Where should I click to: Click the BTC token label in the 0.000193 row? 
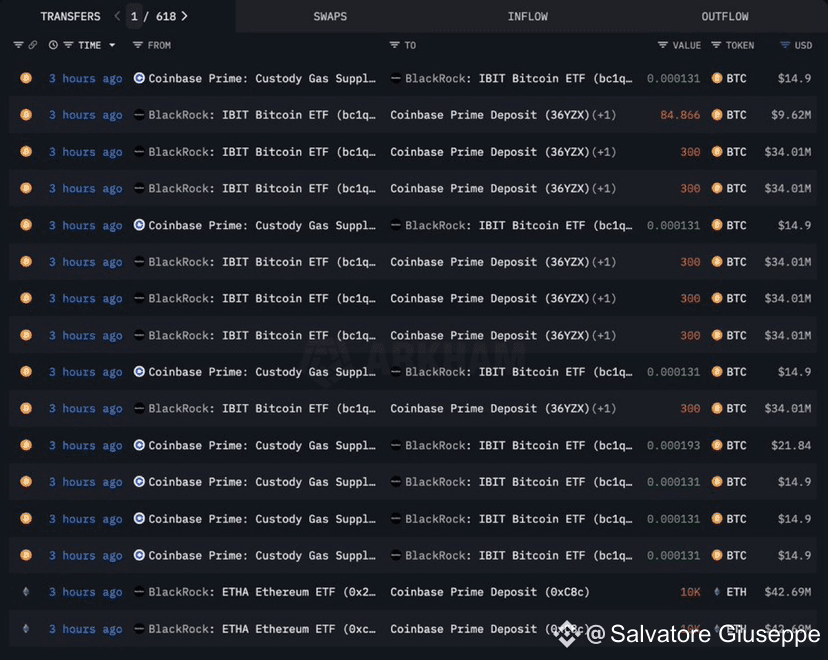click(x=736, y=446)
